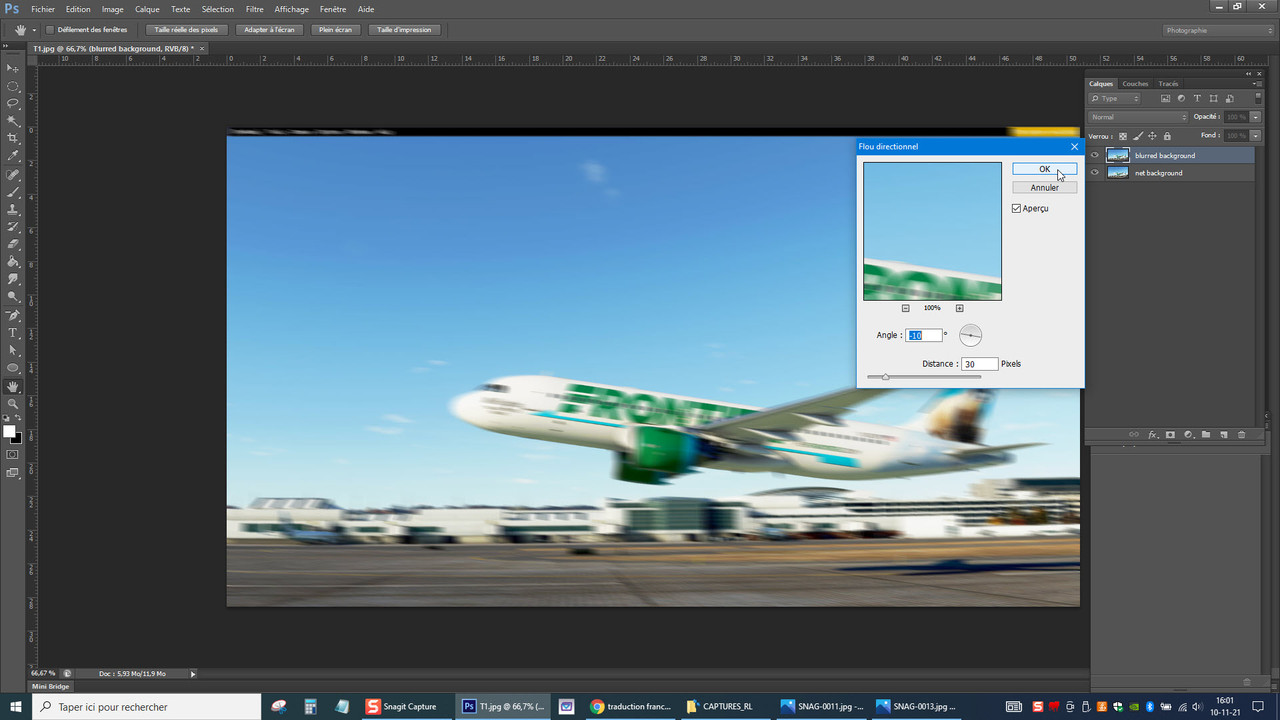1280x720 pixels.
Task: Open the Opacité slider dropdown
Action: pyautogui.click(x=1256, y=117)
